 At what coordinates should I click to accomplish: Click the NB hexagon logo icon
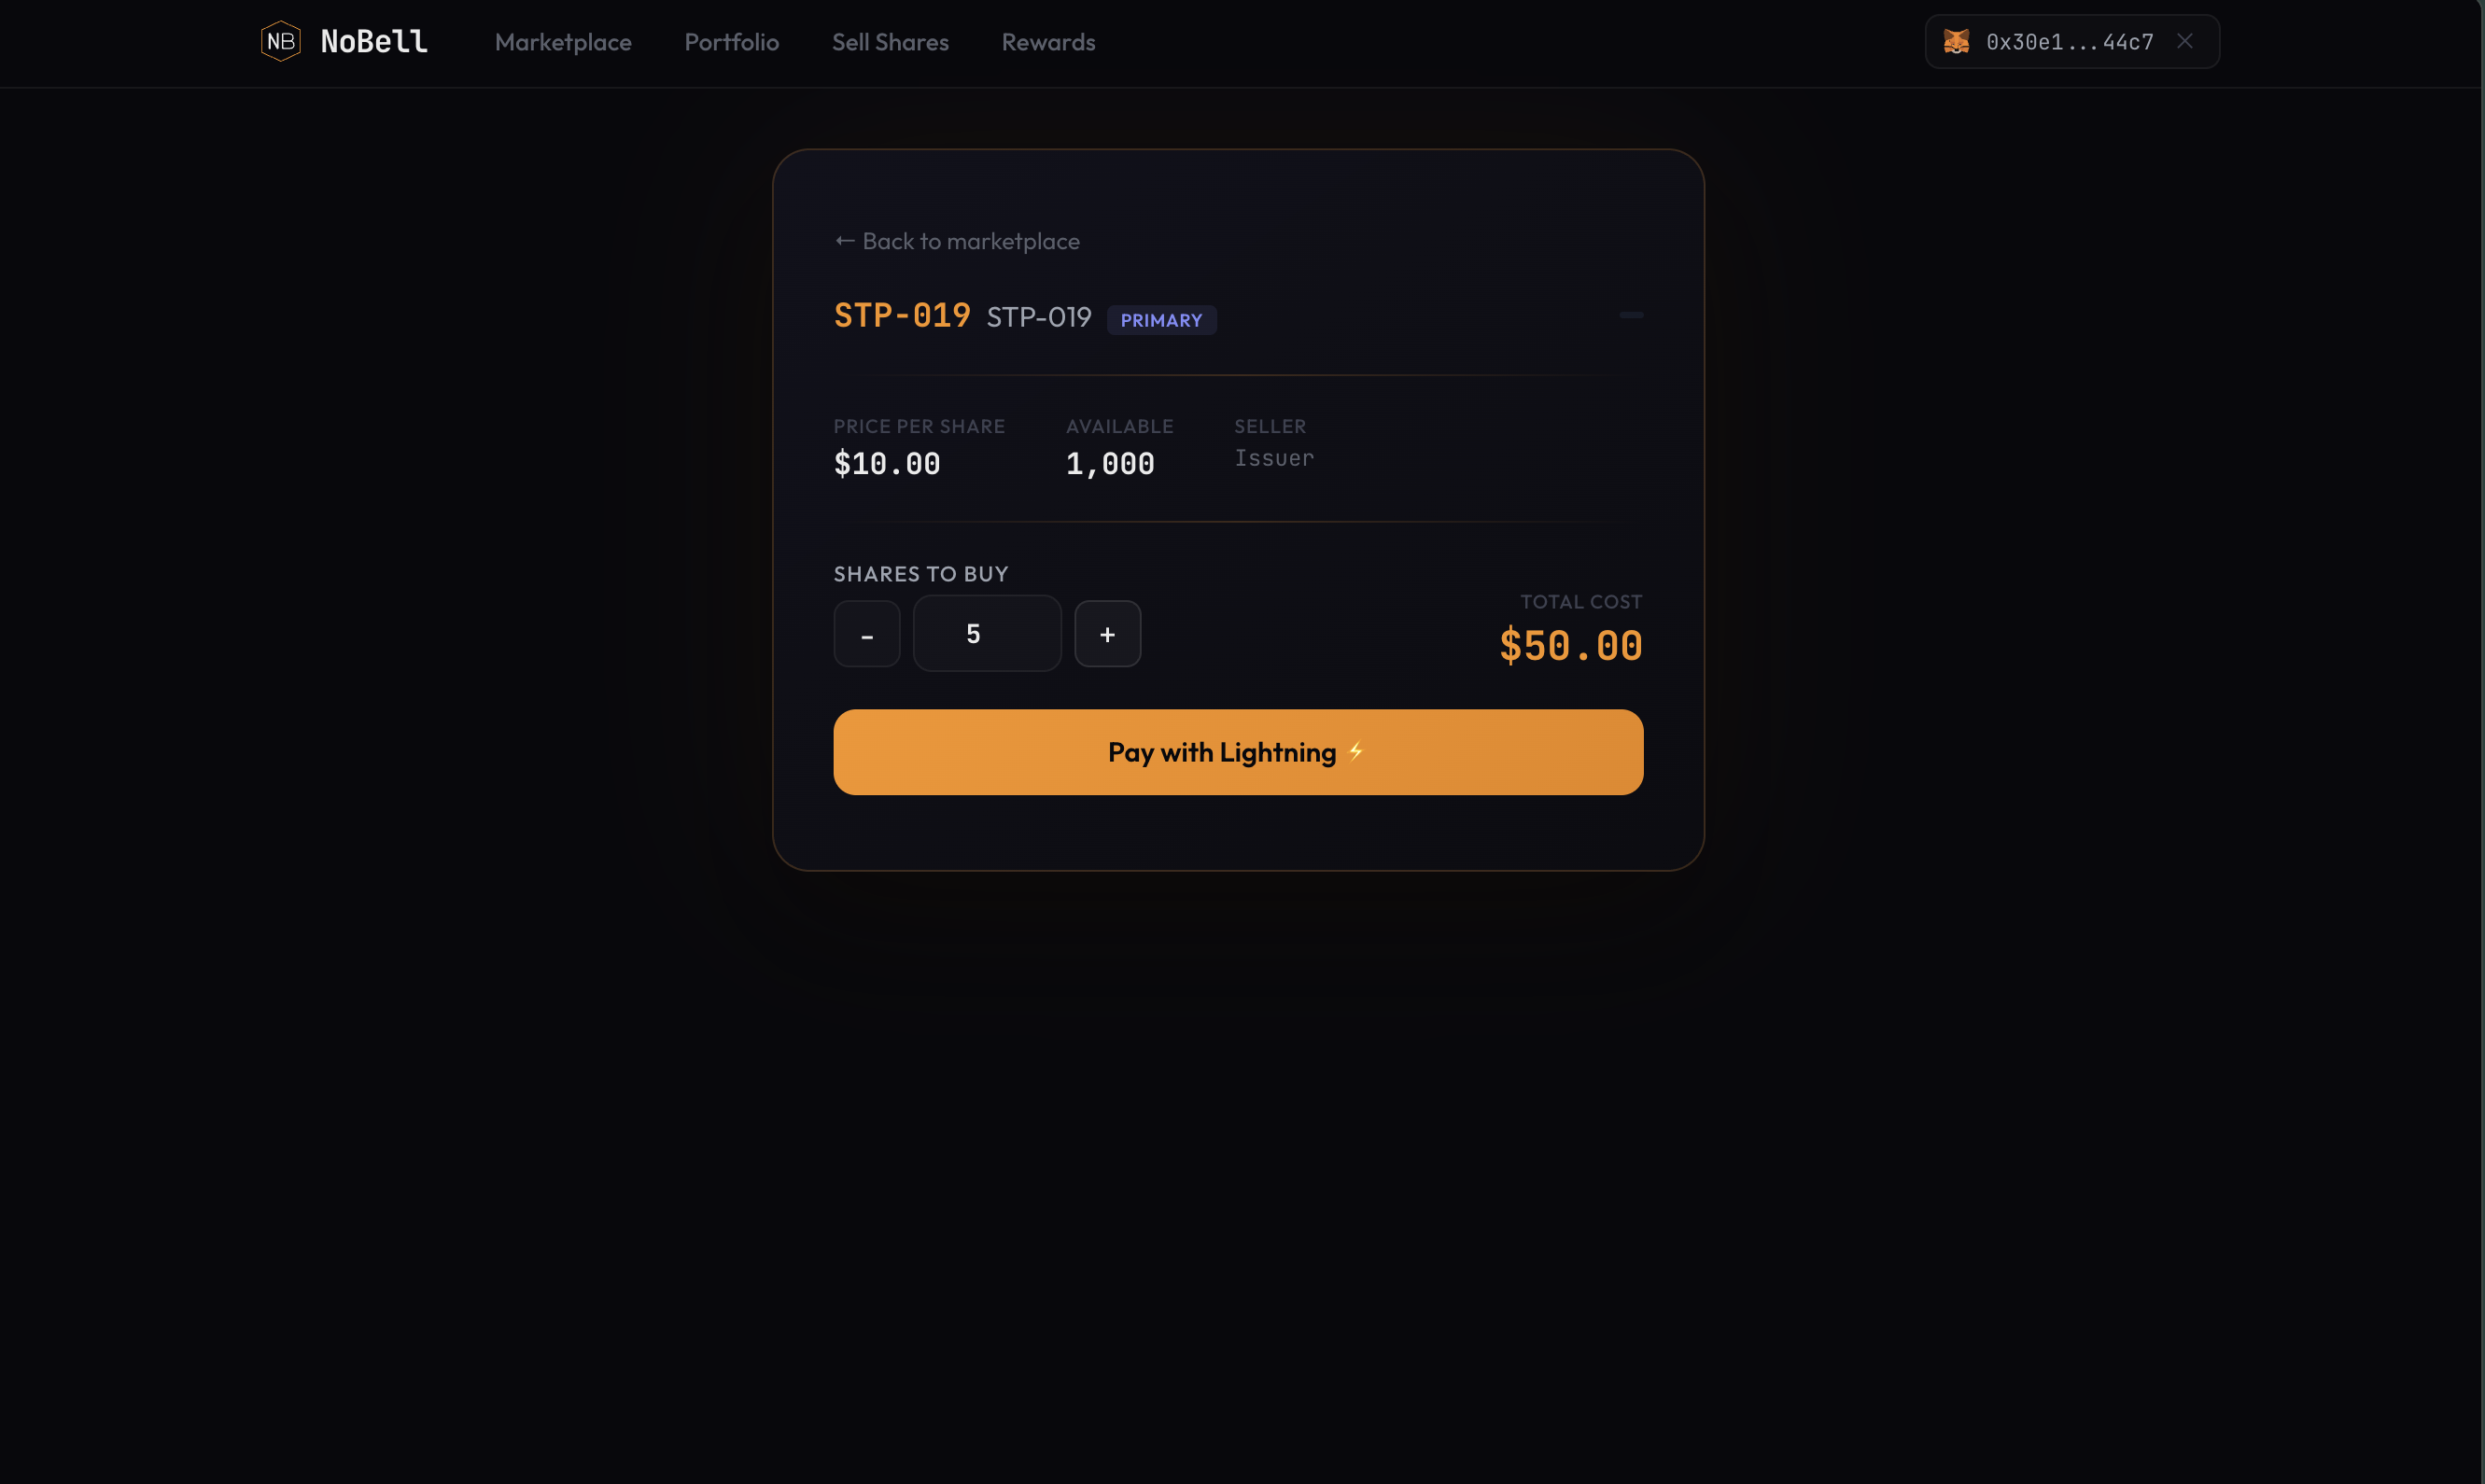tap(281, 41)
